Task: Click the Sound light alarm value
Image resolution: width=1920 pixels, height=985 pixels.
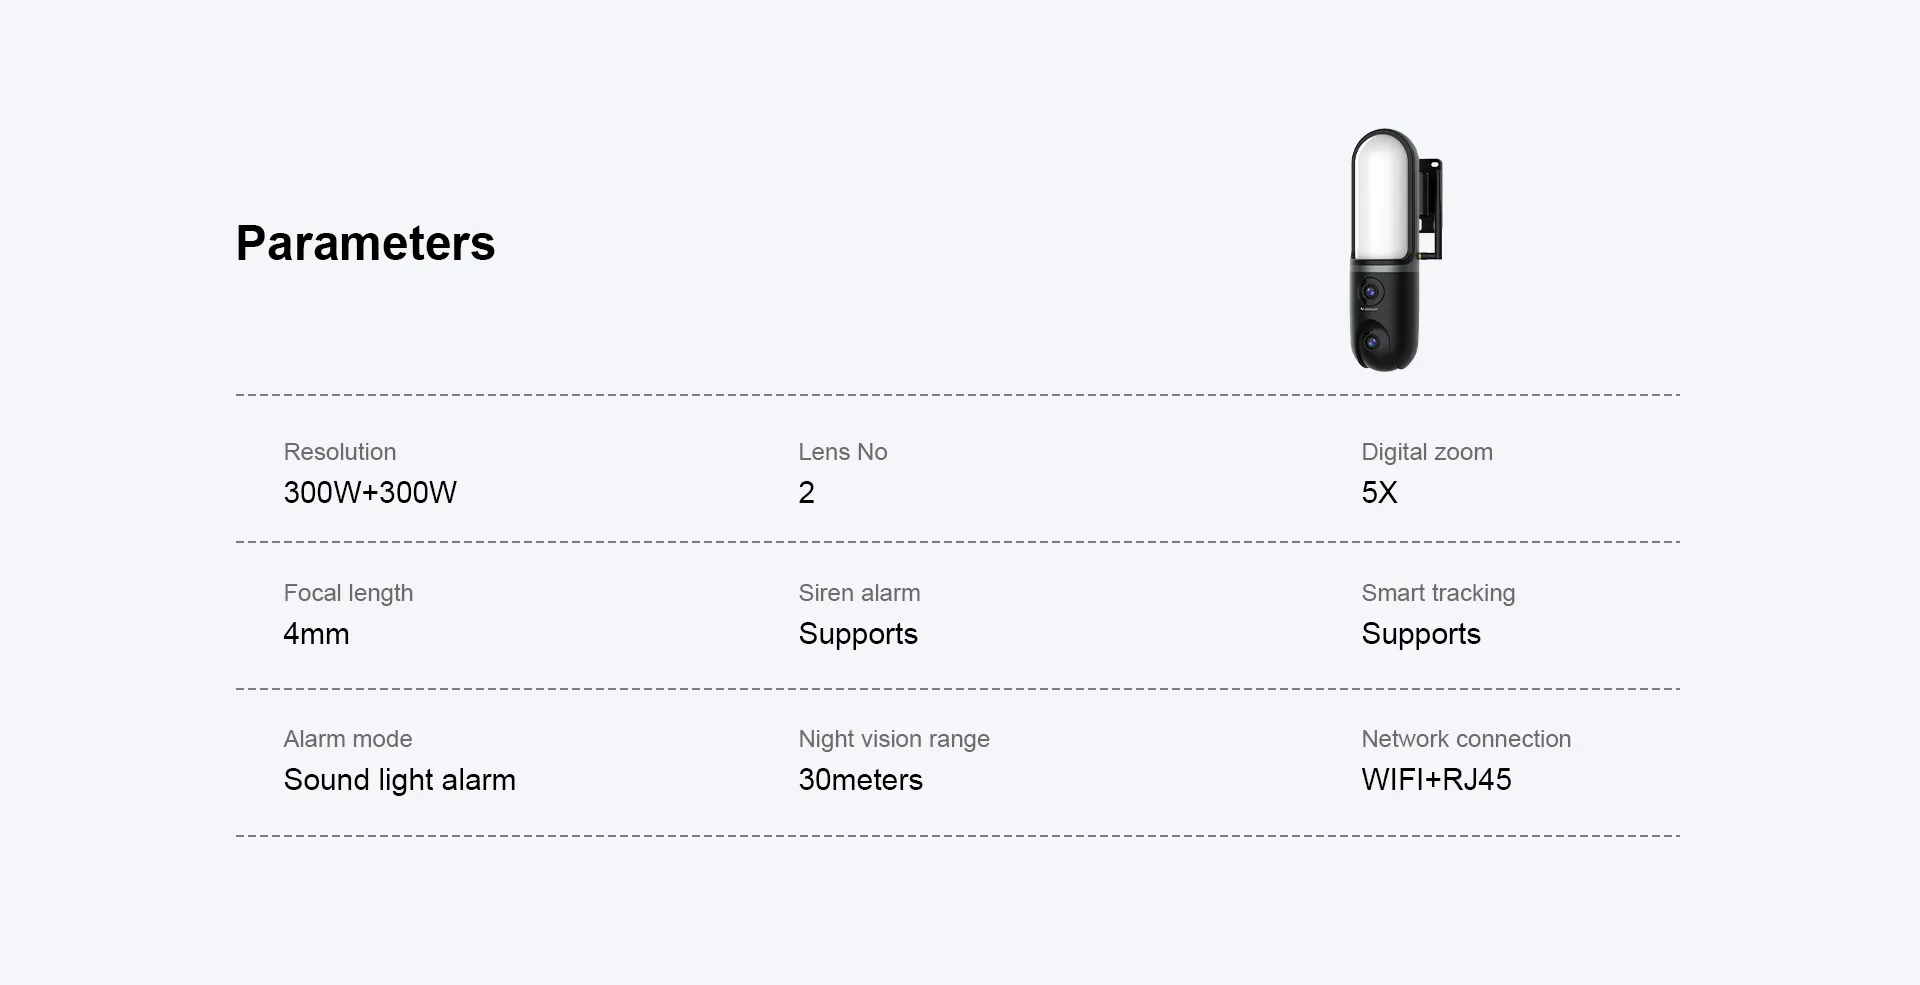Action: pos(400,780)
